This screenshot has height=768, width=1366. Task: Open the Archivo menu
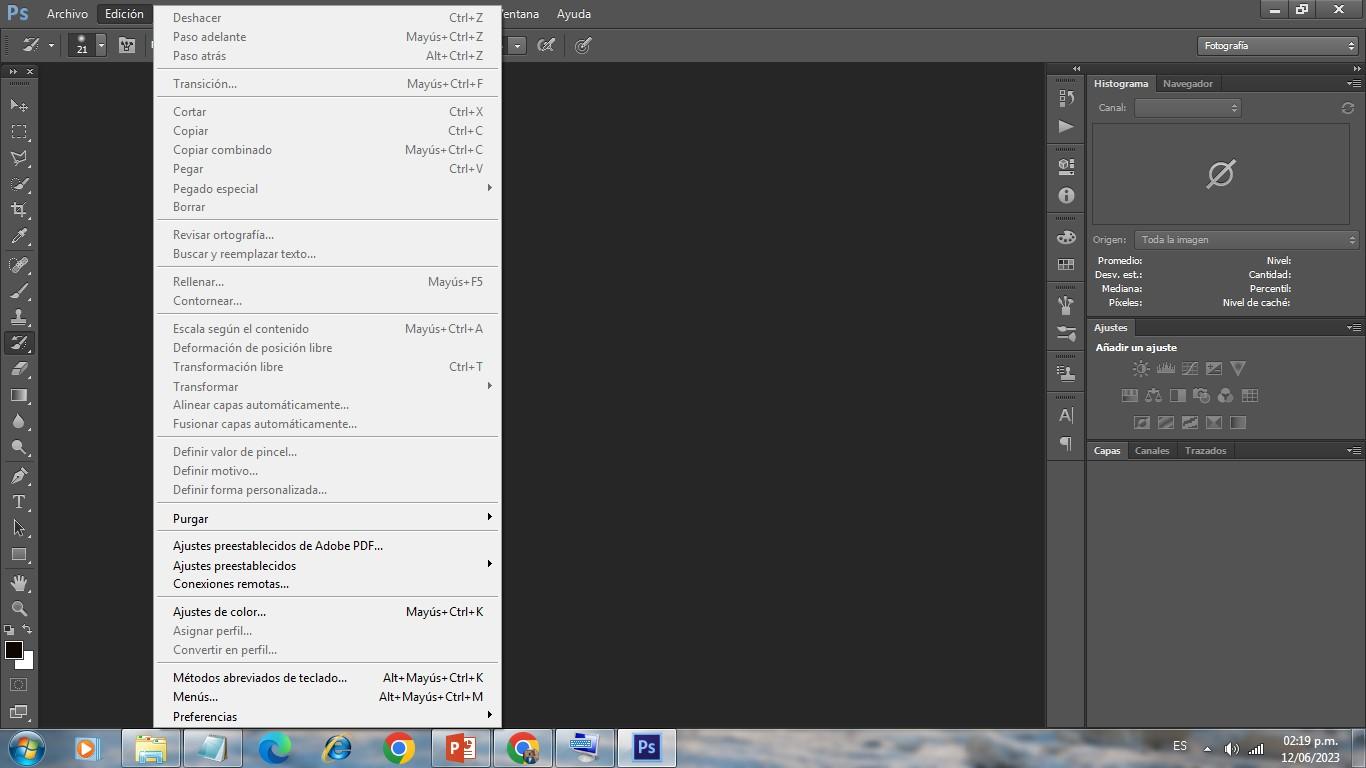pos(67,14)
